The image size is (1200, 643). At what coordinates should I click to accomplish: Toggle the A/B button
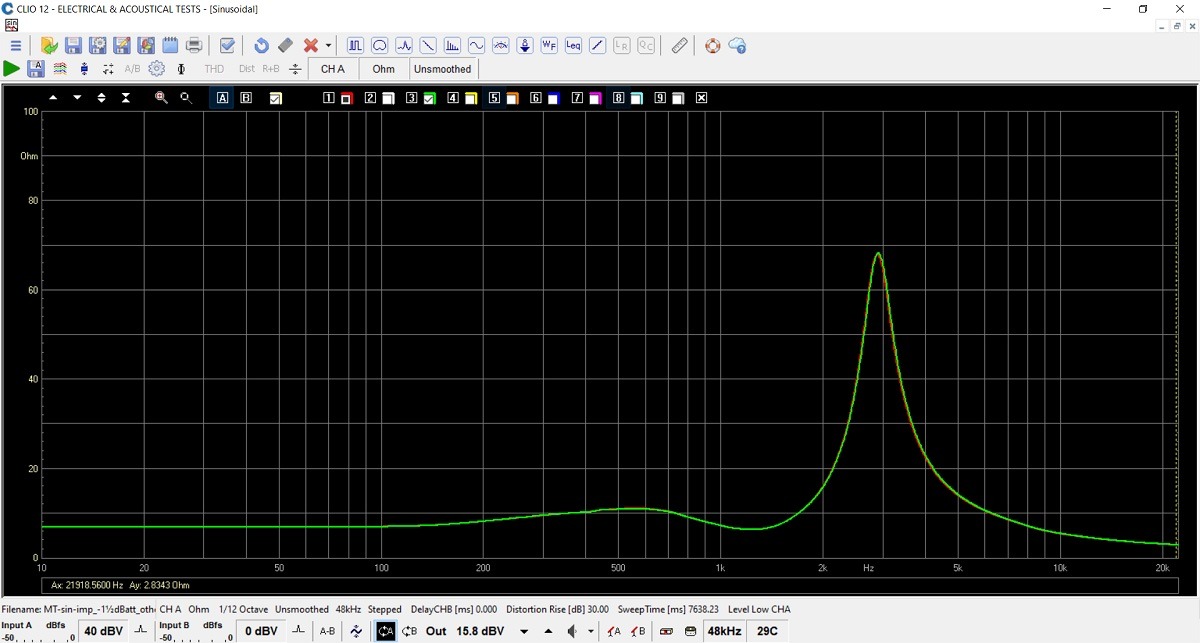point(132,69)
